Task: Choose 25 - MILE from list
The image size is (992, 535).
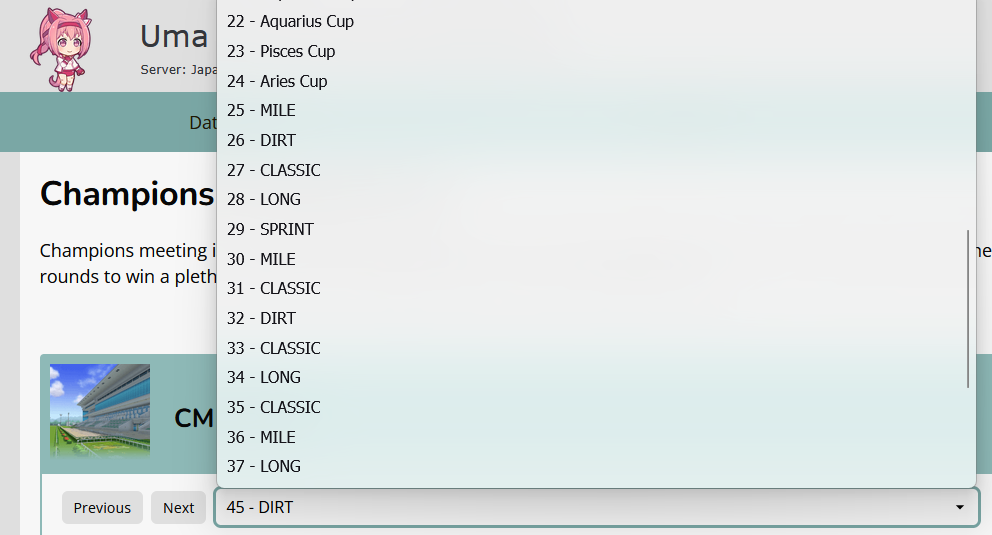Action: click(596, 110)
